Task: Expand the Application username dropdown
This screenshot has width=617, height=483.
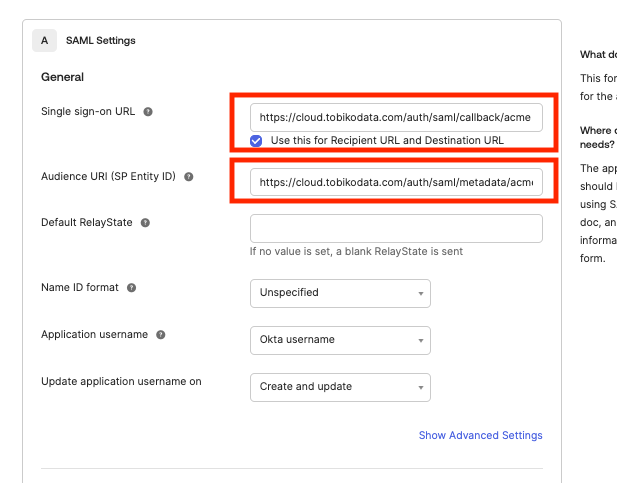Action: tap(340, 340)
